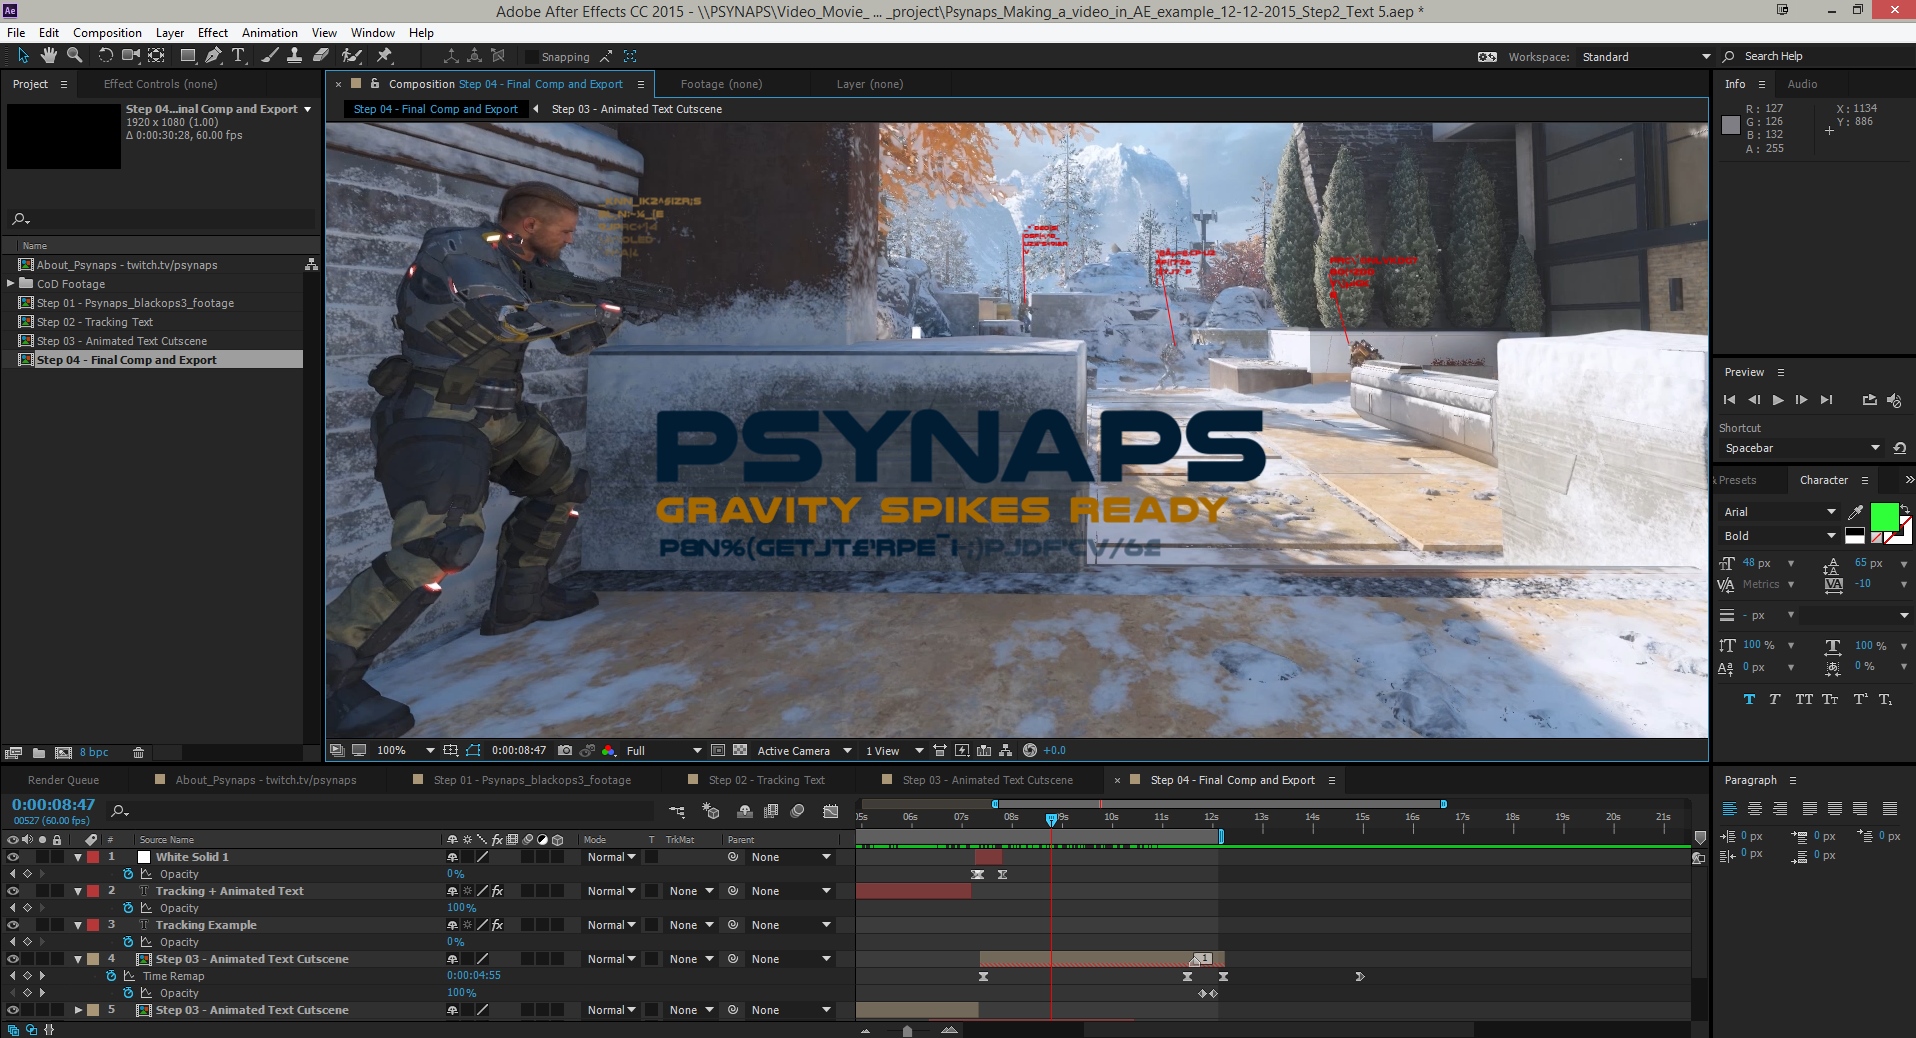Image resolution: width=1916 pixels, height=1038 pixels.
Task: Select the Roto Brush tool
Action: pos(352,56)
